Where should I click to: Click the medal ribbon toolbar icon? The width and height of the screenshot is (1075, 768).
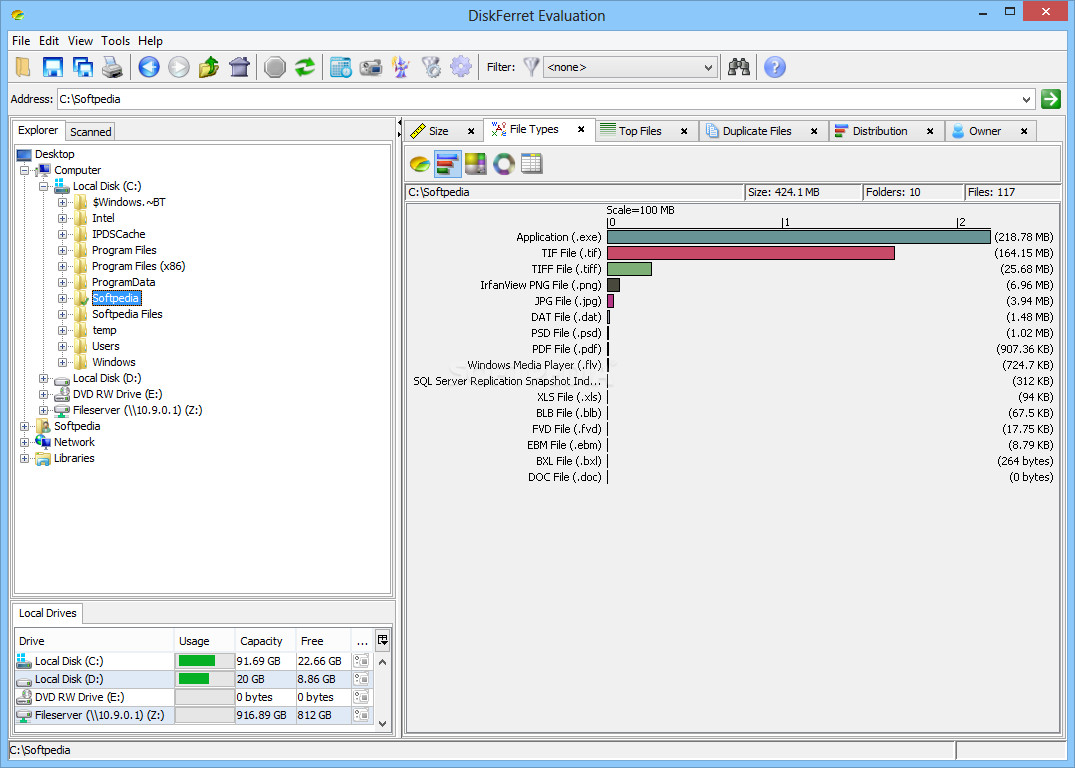coord(431,67)
